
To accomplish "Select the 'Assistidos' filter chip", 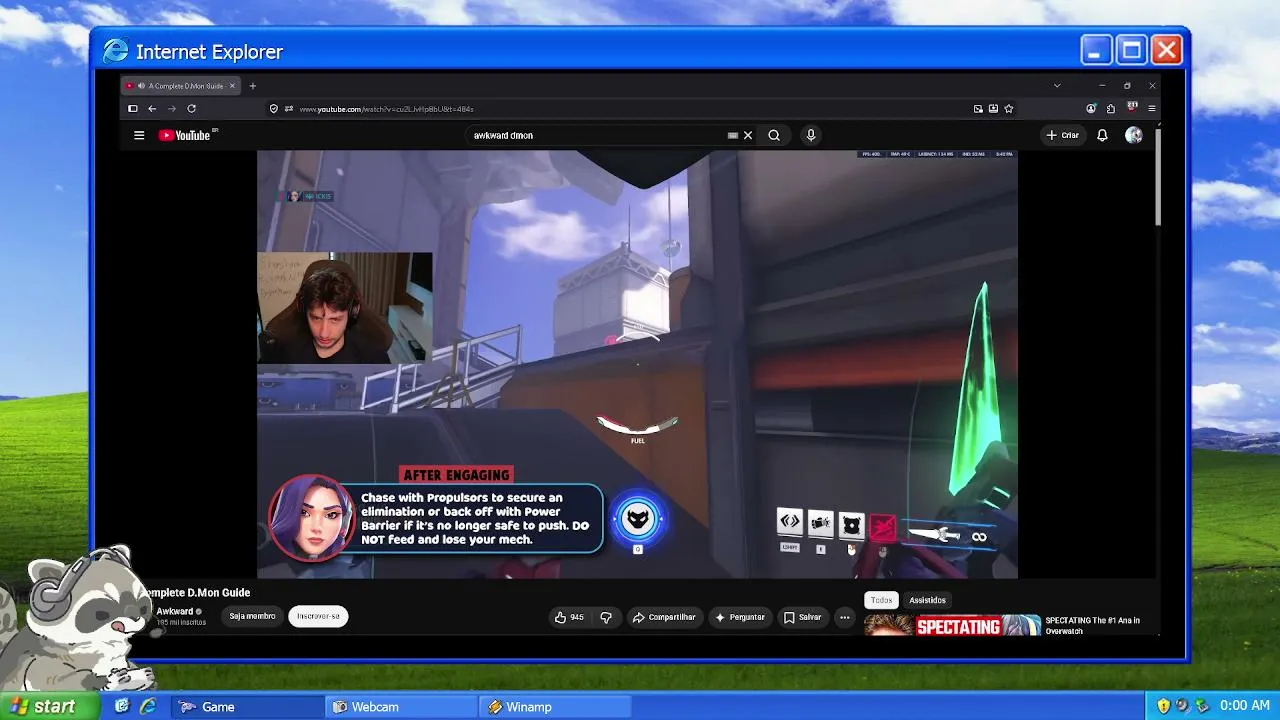I will coord(927,600).
